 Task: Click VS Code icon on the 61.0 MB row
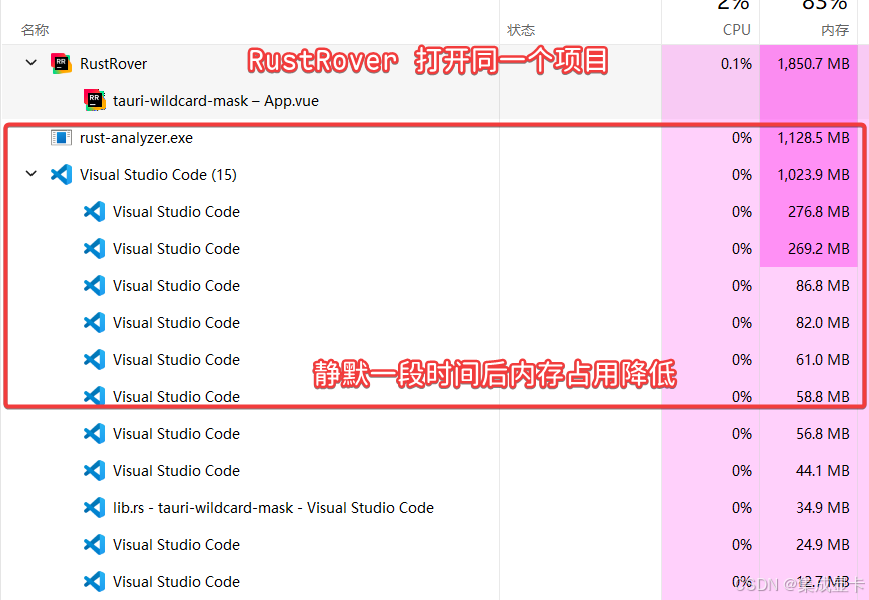coord(94,359)
